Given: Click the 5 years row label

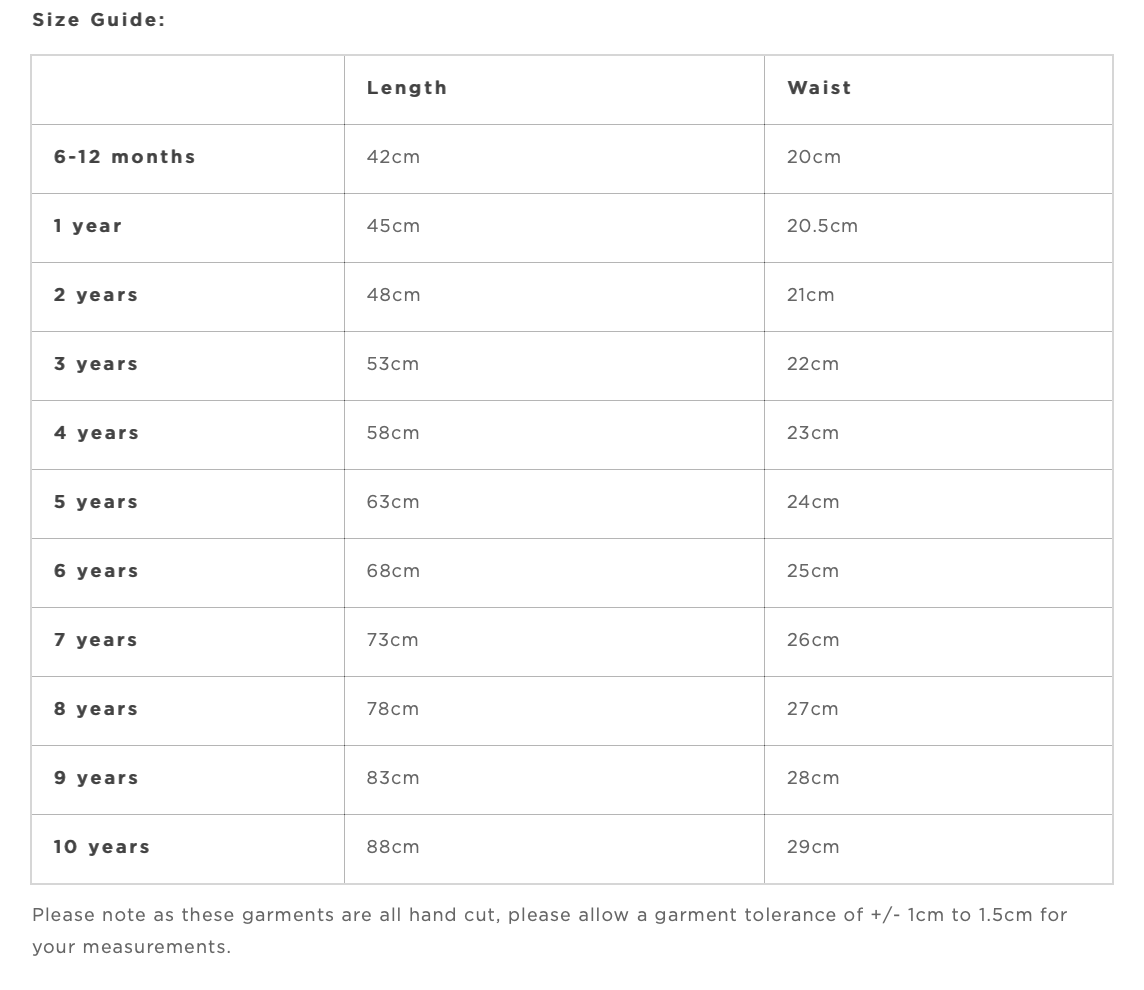Looking at the screenshot, I should [96, 502].
